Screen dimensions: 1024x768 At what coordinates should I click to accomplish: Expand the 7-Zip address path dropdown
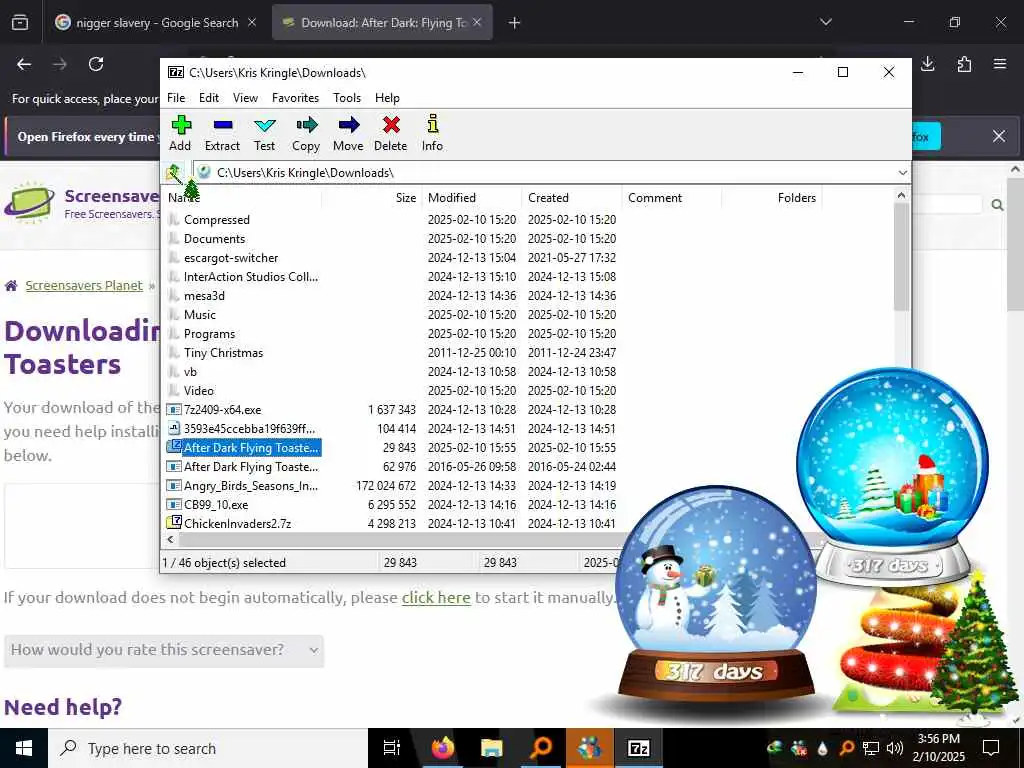click(x=903, y=172)
